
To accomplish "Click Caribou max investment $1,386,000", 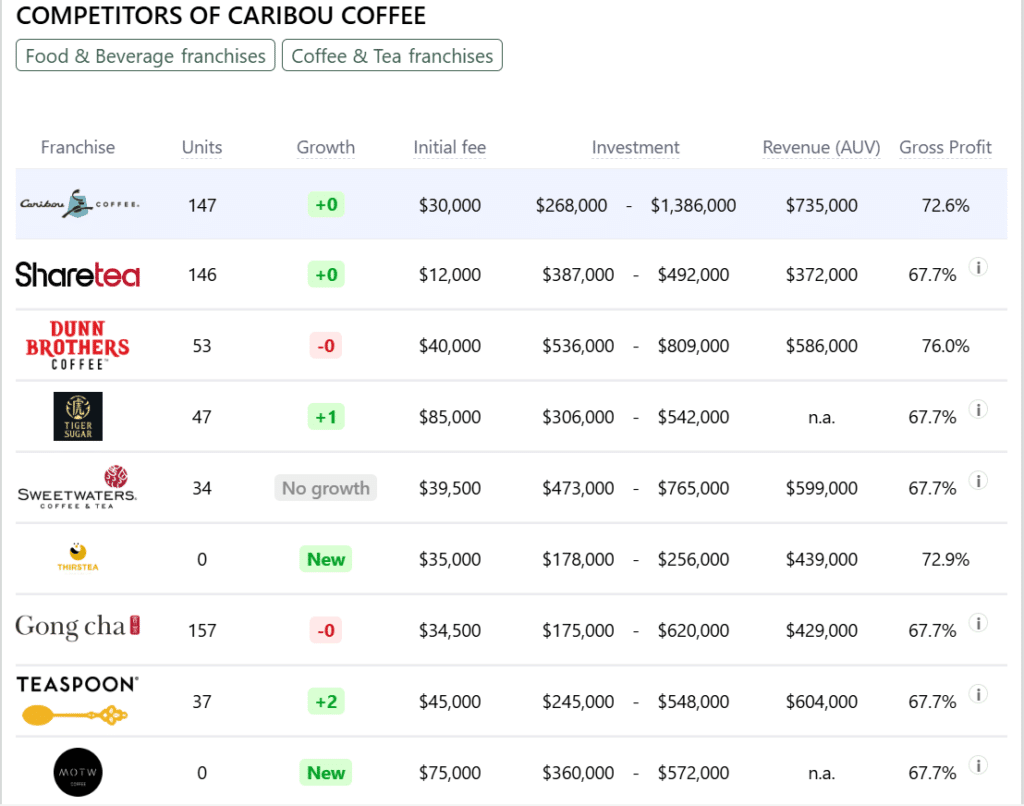I will tap(693, 205).
